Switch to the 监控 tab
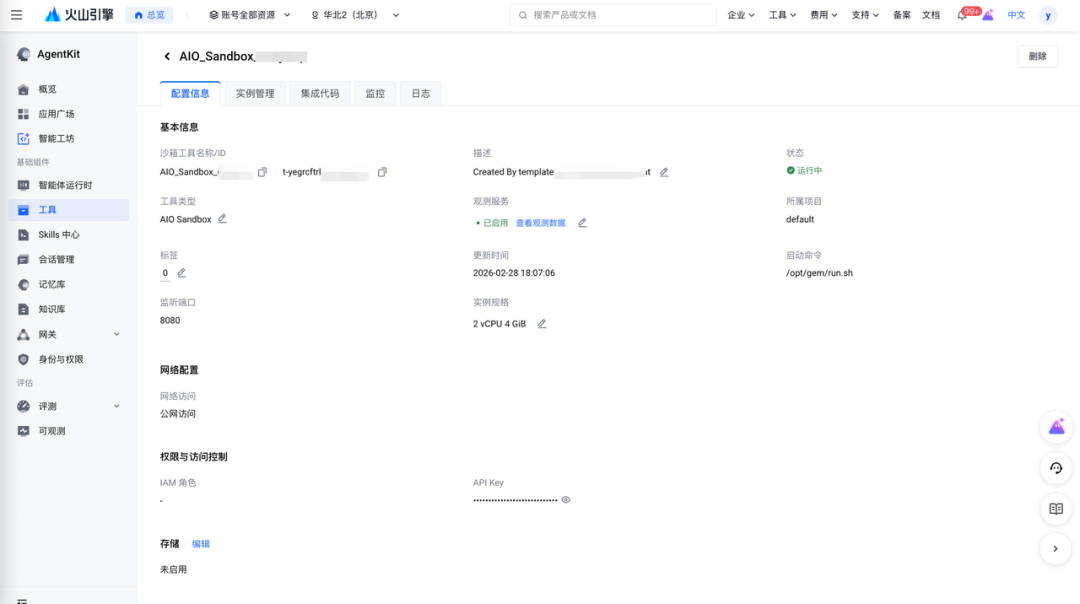The width and height of the screenshot is (1080, 604). [x=375, y=94]
